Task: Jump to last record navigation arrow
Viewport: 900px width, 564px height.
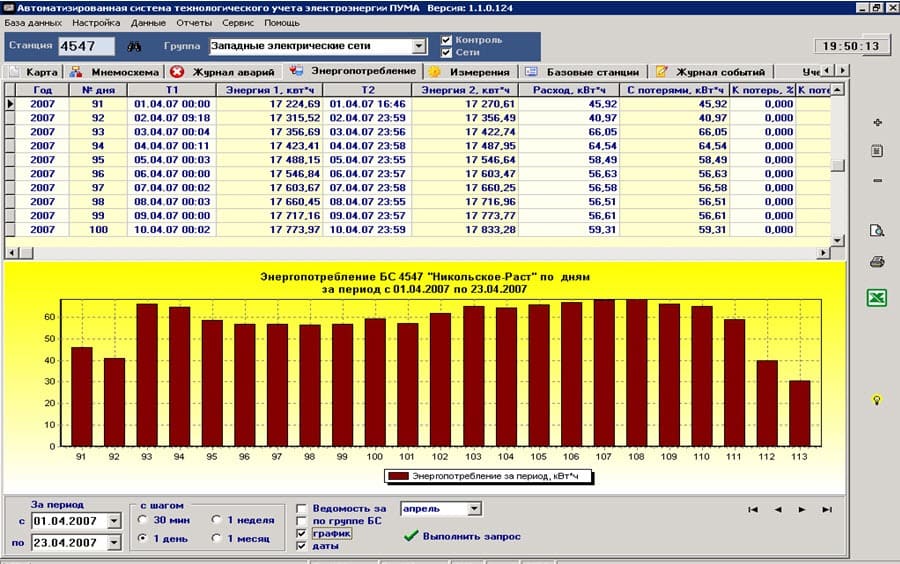Action: 827,509
